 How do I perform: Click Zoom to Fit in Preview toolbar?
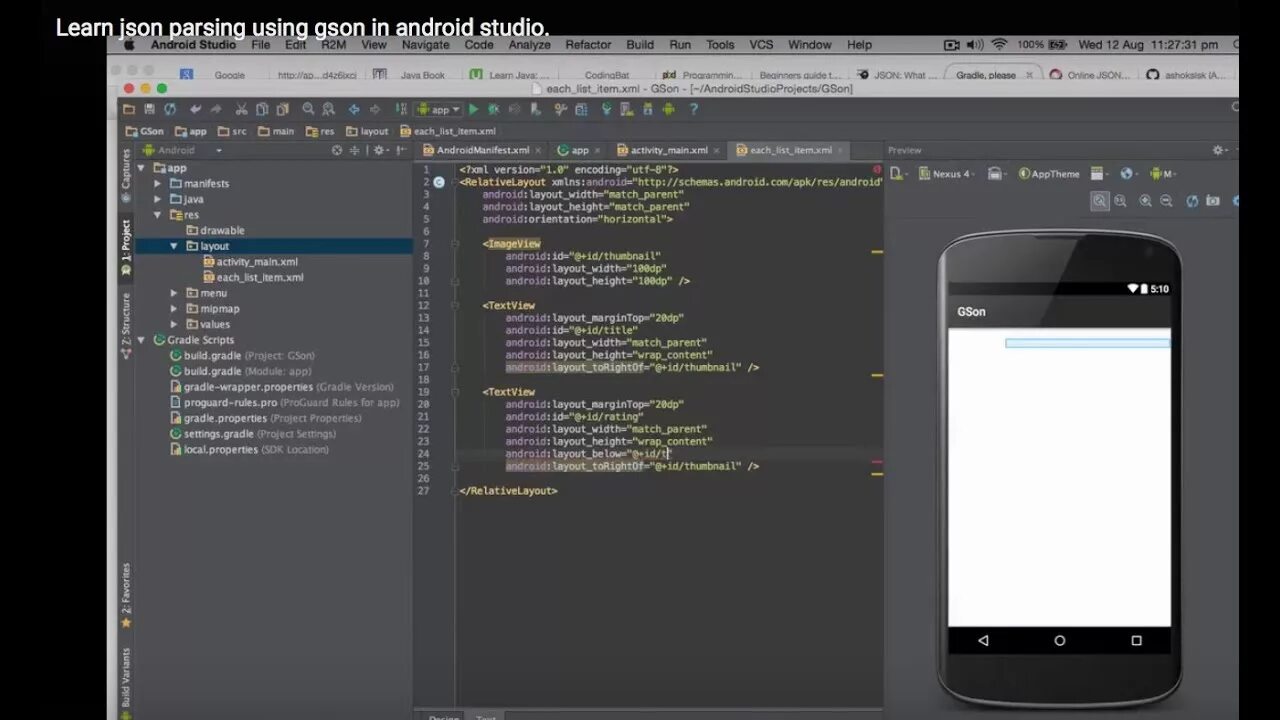(1100, 201)
